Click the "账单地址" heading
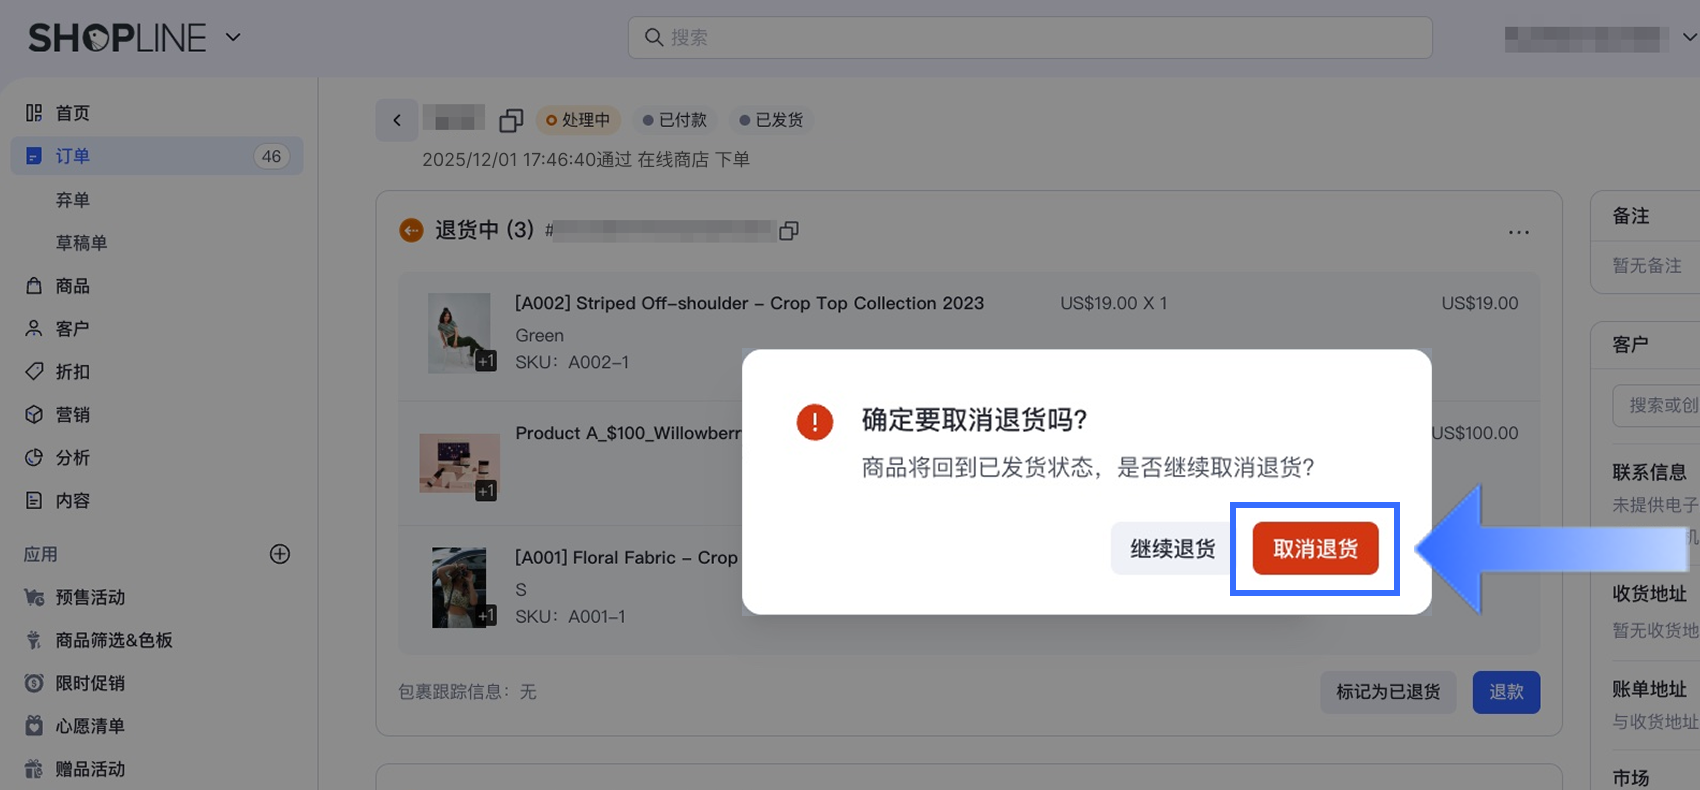This screenshot has width=1700, height=790. click(x=1649, y=689)
